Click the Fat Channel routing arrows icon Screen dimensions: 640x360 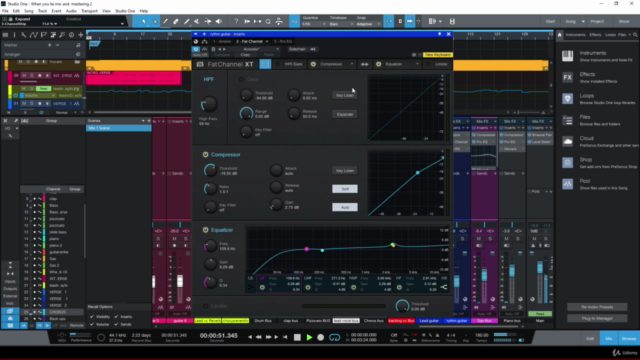[364, 64]
